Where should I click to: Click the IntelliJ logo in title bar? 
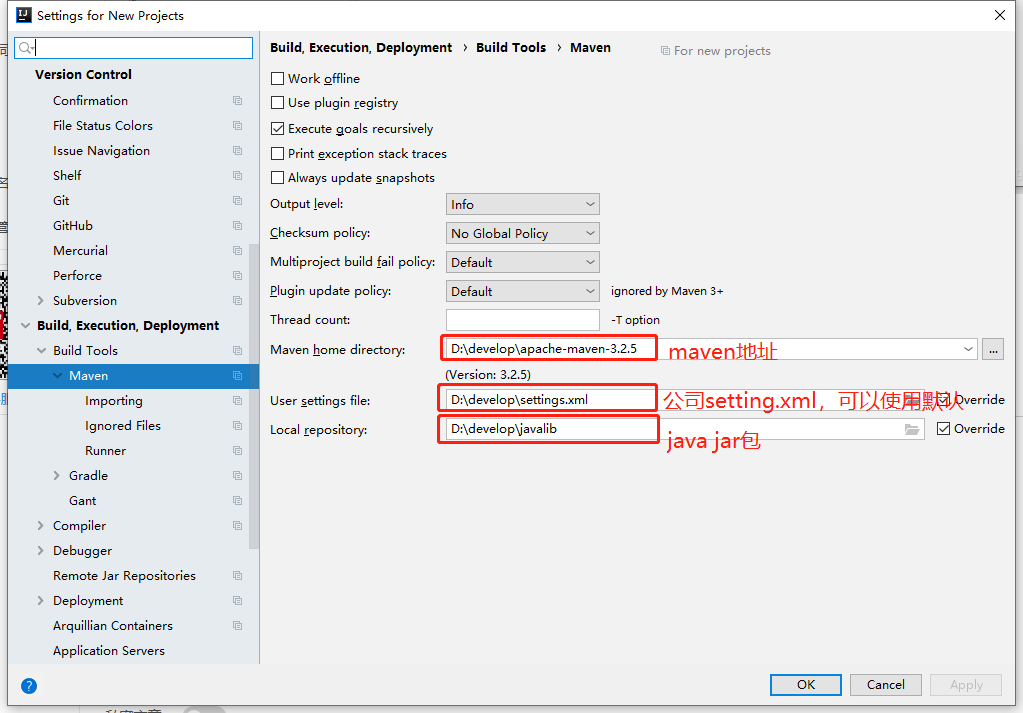23,15
